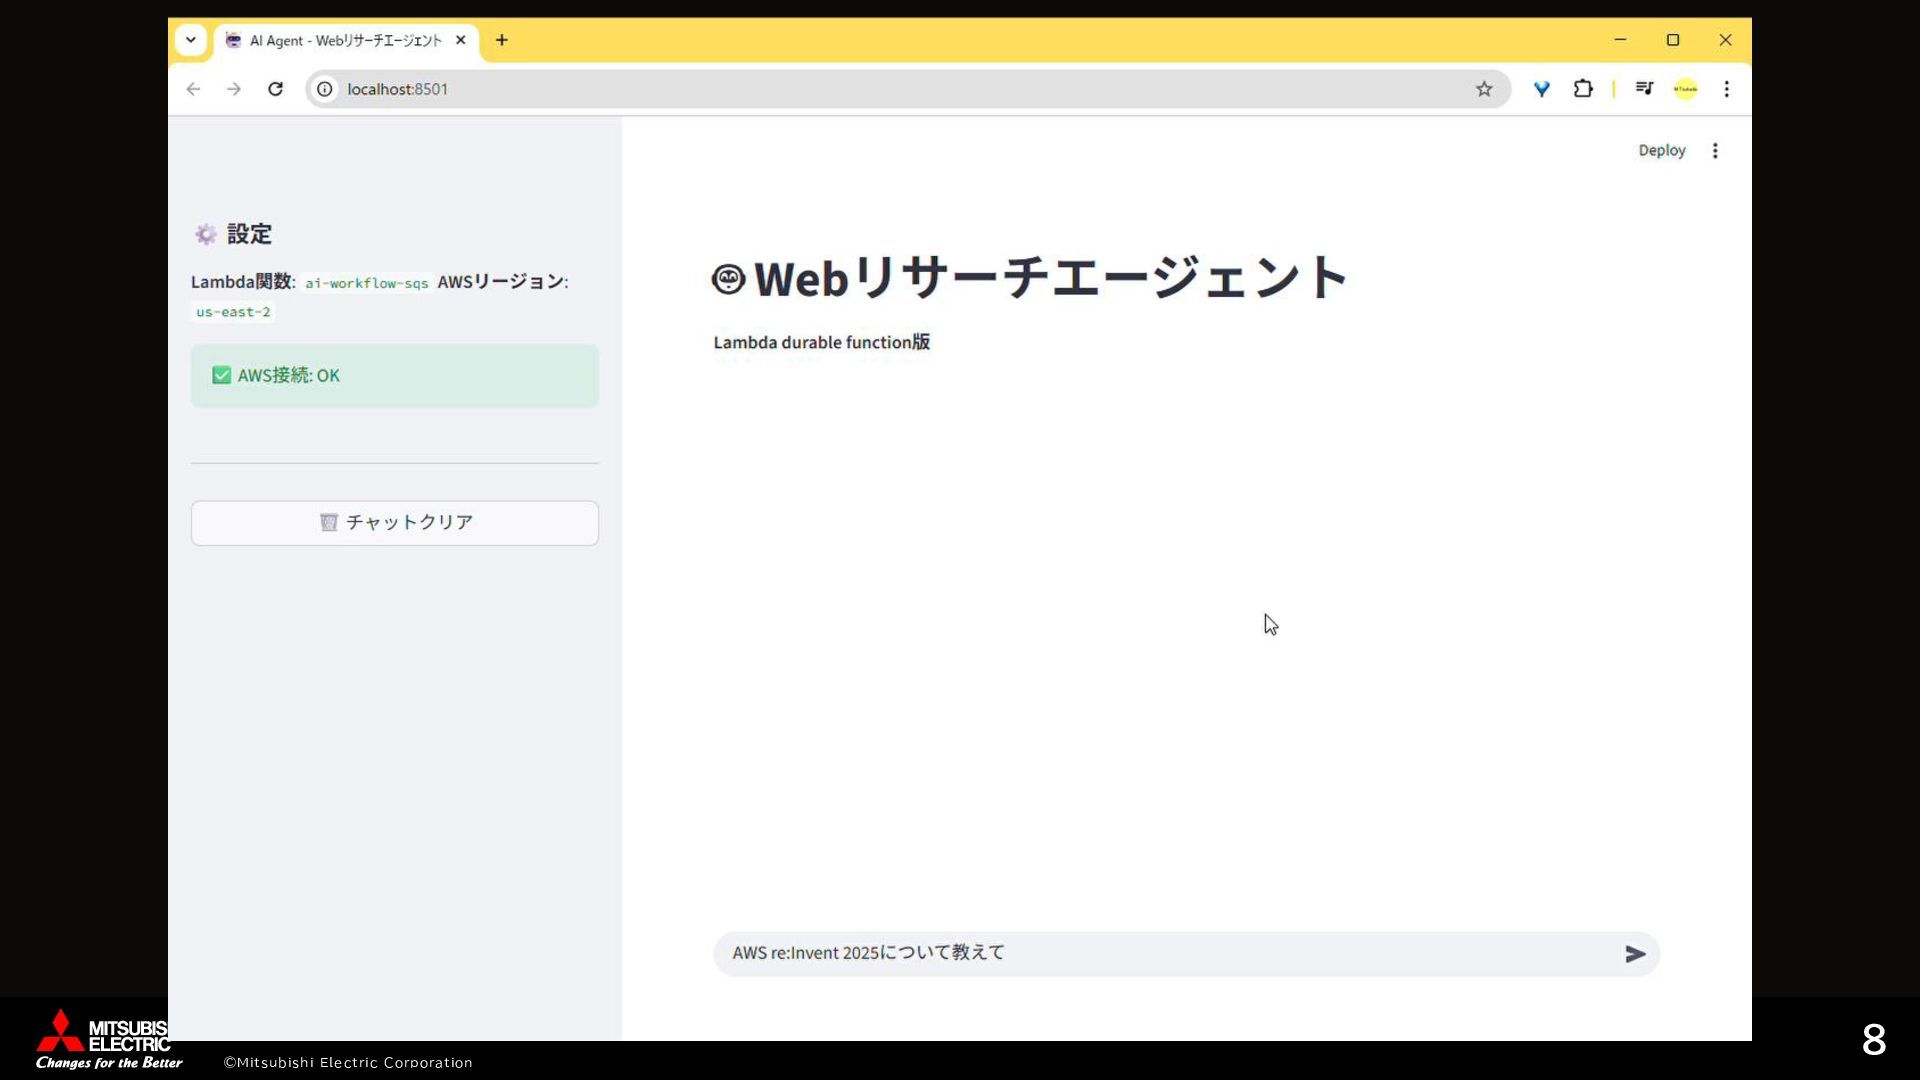Screen dimensions: 1920x1080
Task: Open a new browser tab
Action: (502, 40)
